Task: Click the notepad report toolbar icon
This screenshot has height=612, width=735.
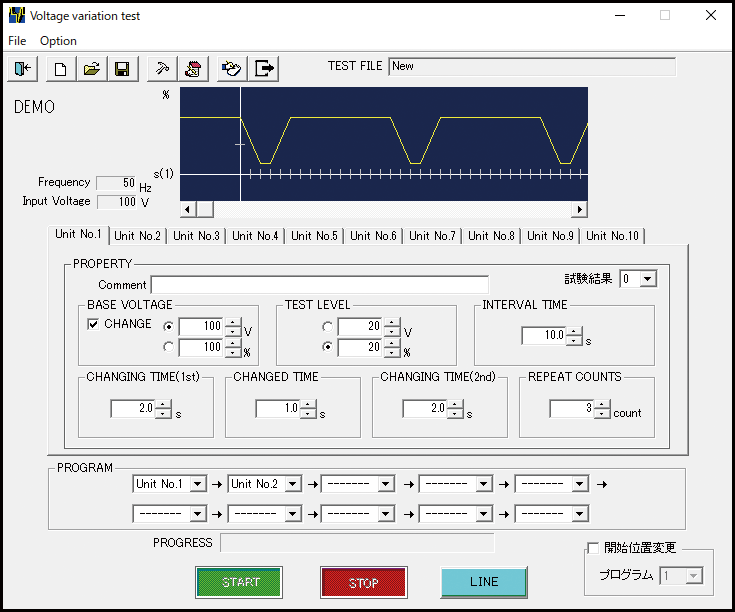Action: 193,69
